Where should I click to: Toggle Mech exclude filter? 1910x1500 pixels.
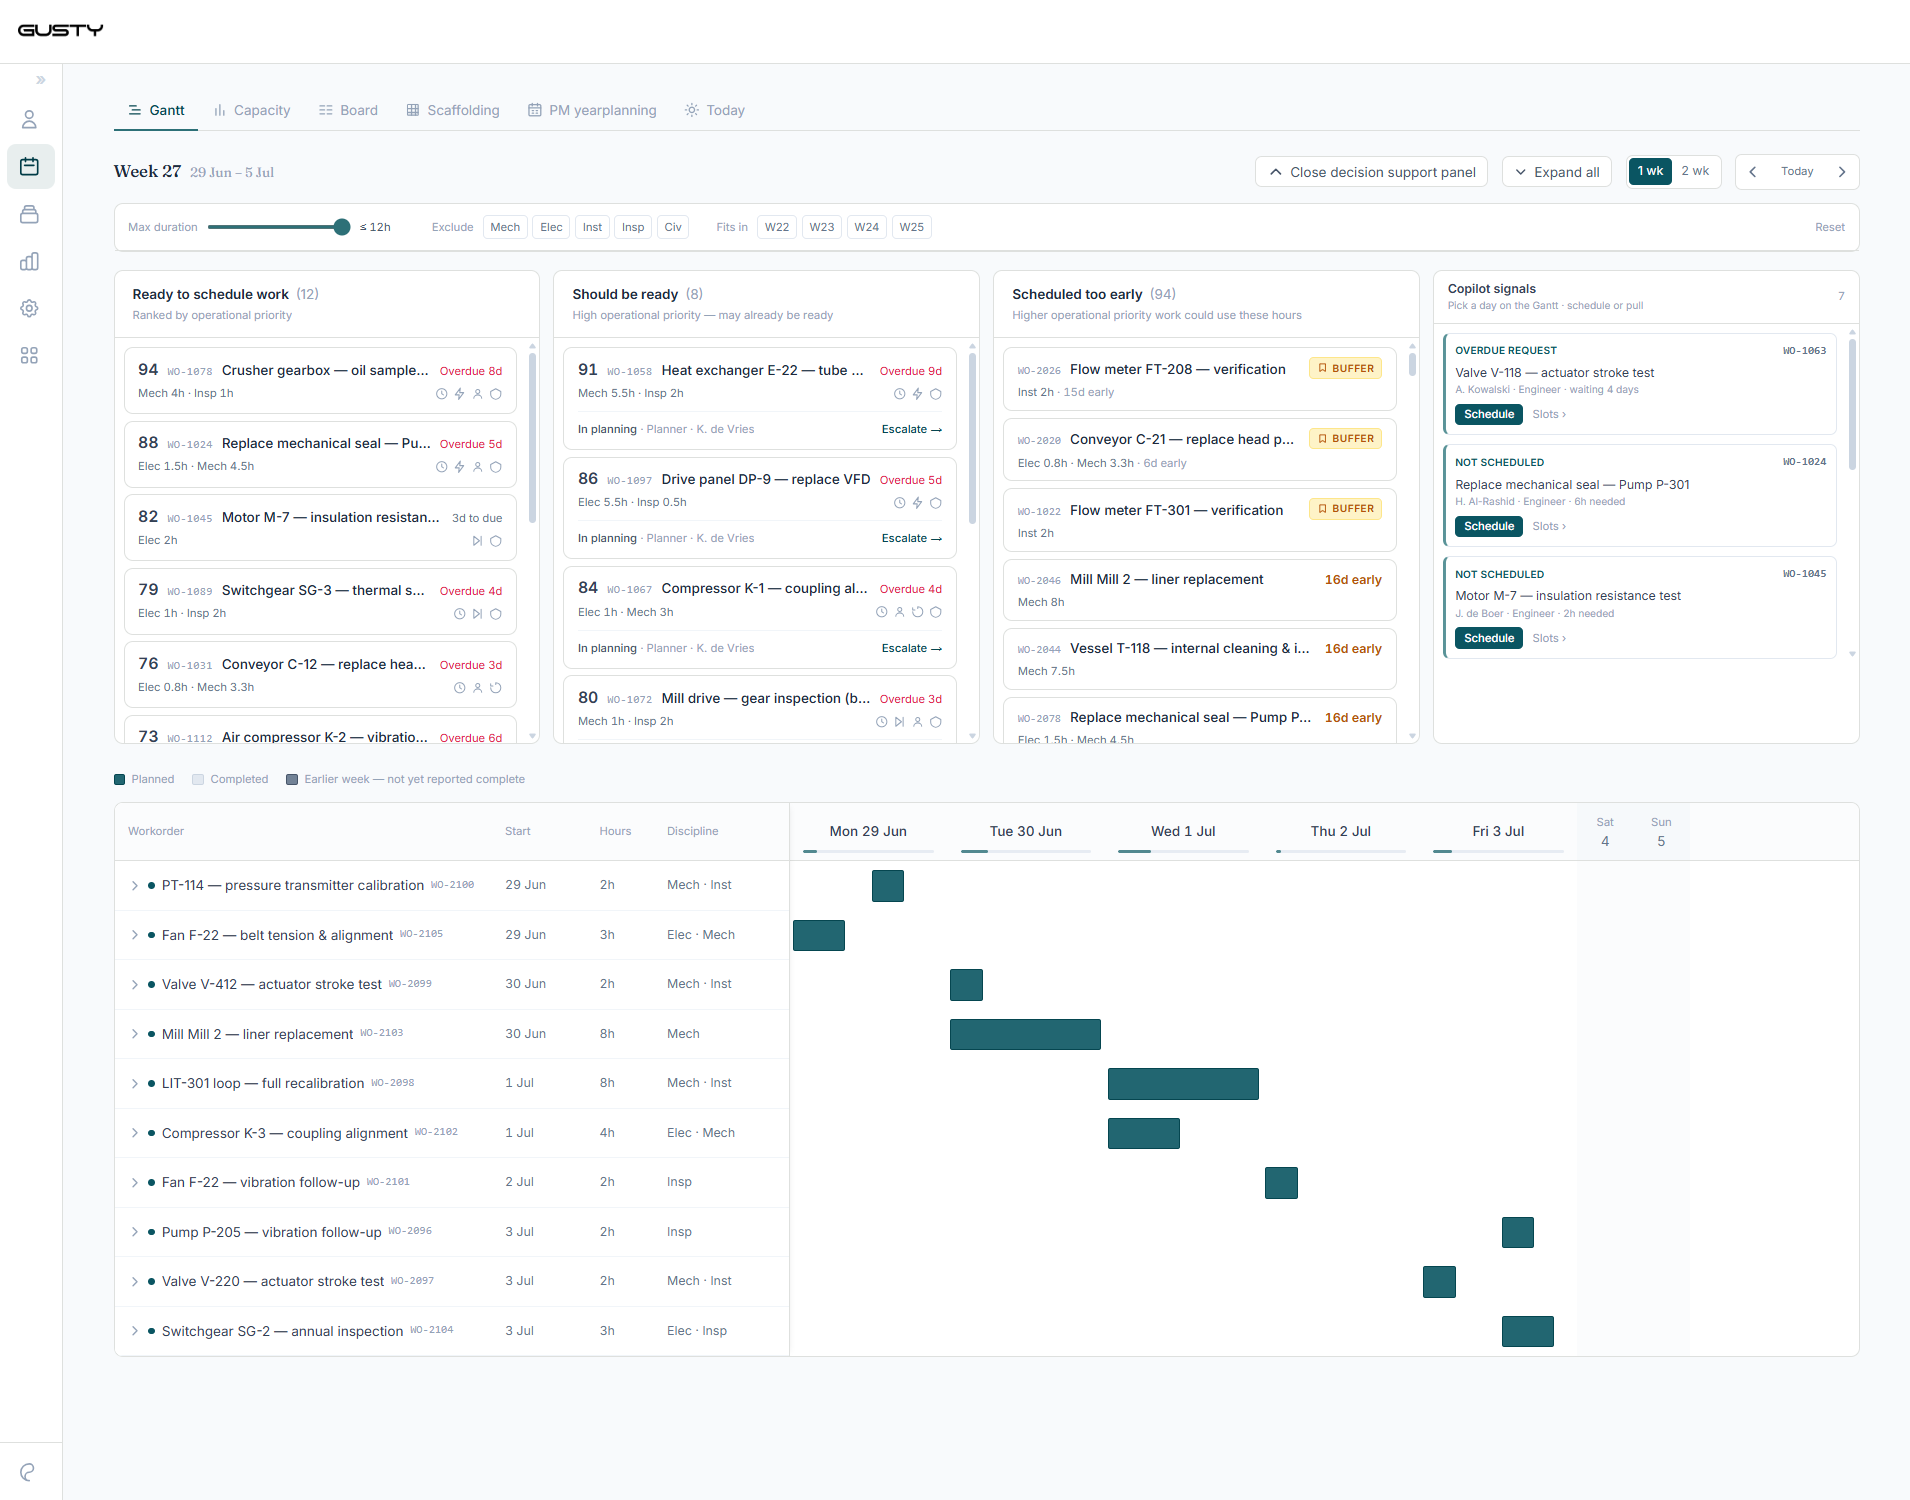505,227
